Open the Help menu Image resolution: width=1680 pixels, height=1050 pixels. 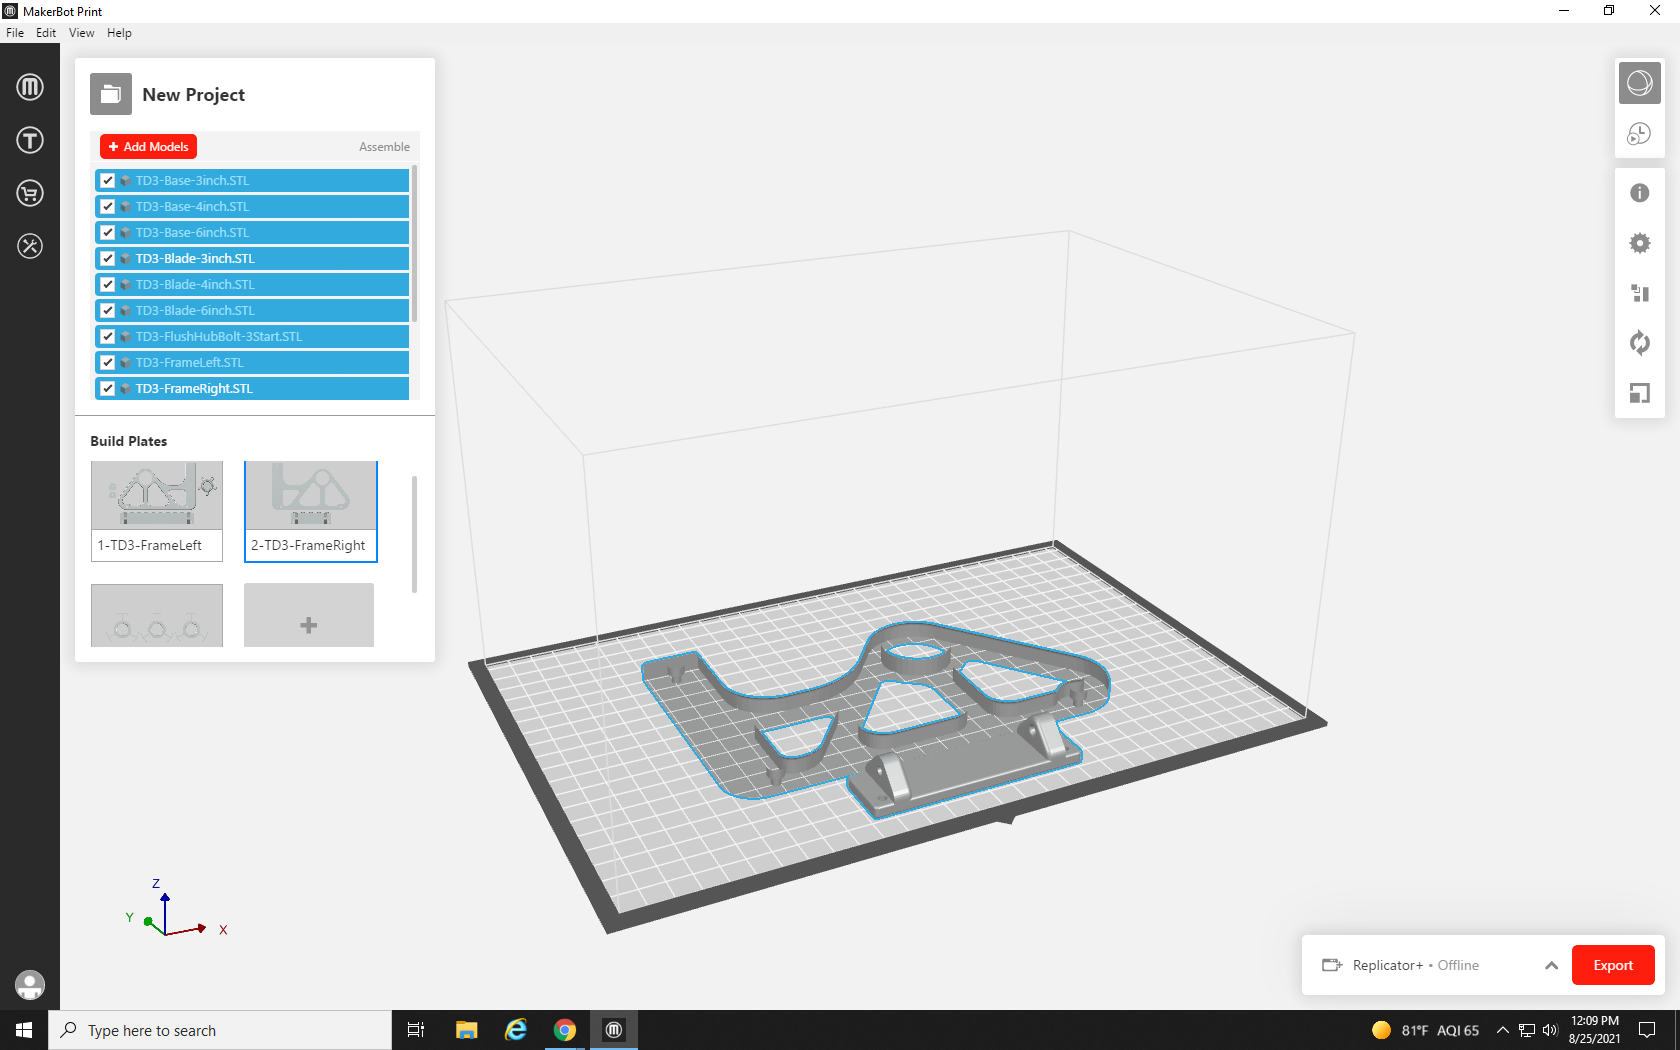pos(119,33)
